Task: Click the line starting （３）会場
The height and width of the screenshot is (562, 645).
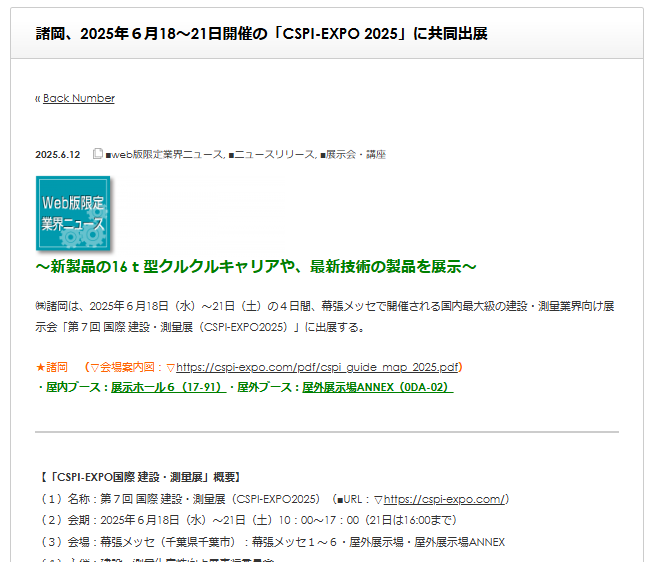Action: point(271,542)
